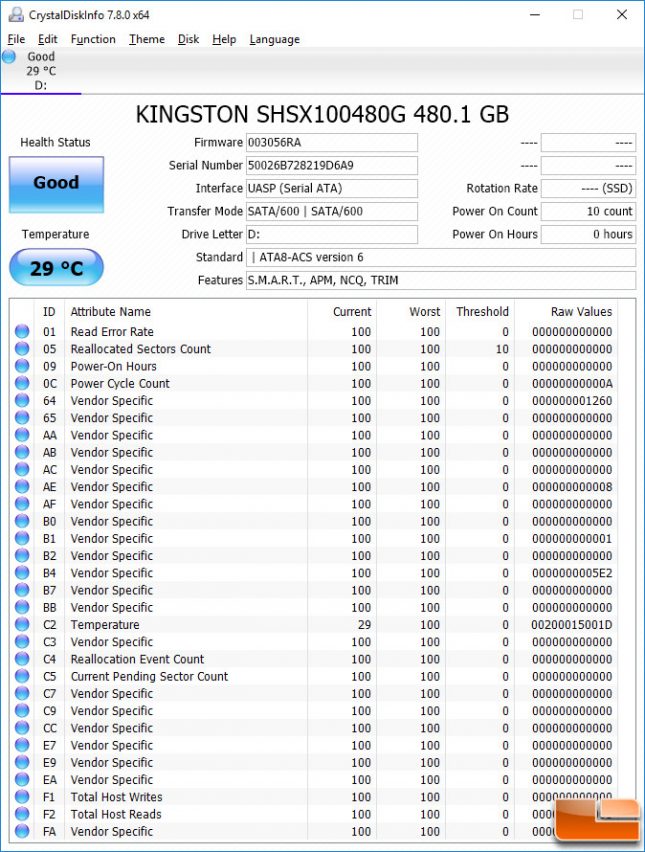The width and height of the screenshot is (645, 852).
Task: Click status icon for attribute ID B4
Action: coord(22,572)
